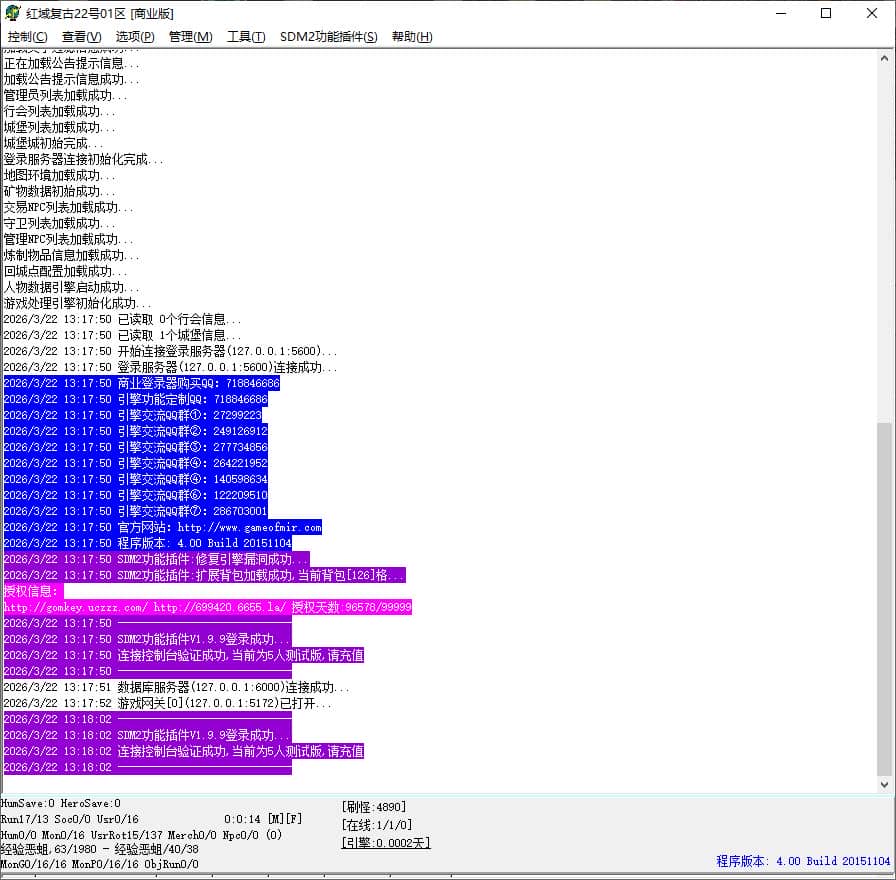Close the 红域复古22号01区 window
Viewport: 896px width, 880px height.
[x=871, y=13]
